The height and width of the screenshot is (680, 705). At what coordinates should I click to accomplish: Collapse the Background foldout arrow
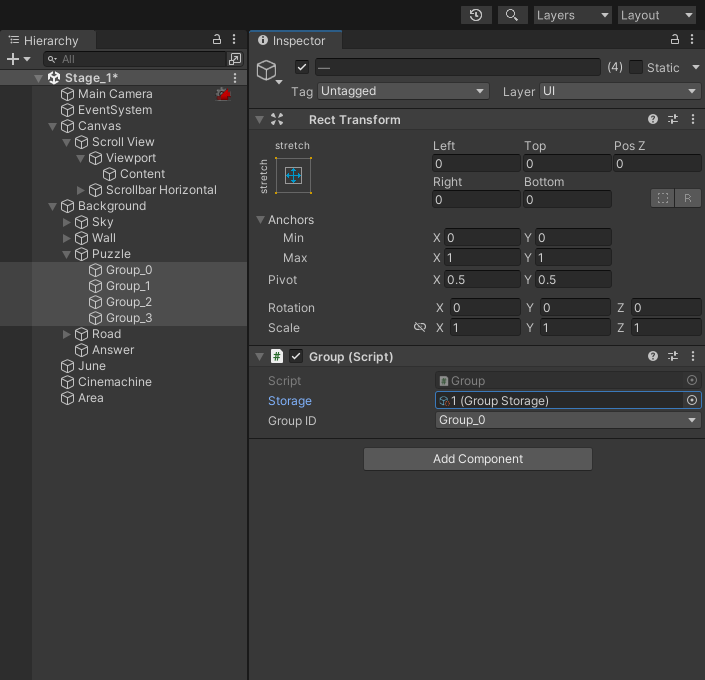click(53, 206)
